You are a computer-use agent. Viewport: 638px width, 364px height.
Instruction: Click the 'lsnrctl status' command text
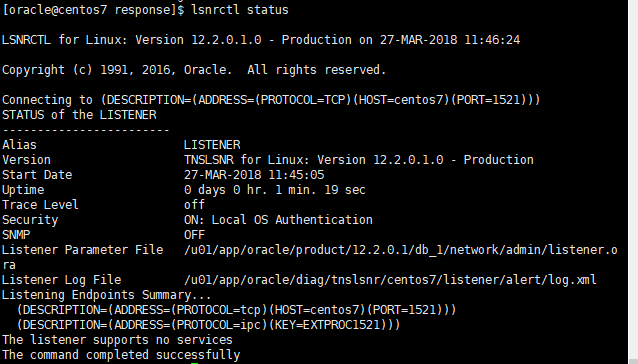[x=240, y=10]
